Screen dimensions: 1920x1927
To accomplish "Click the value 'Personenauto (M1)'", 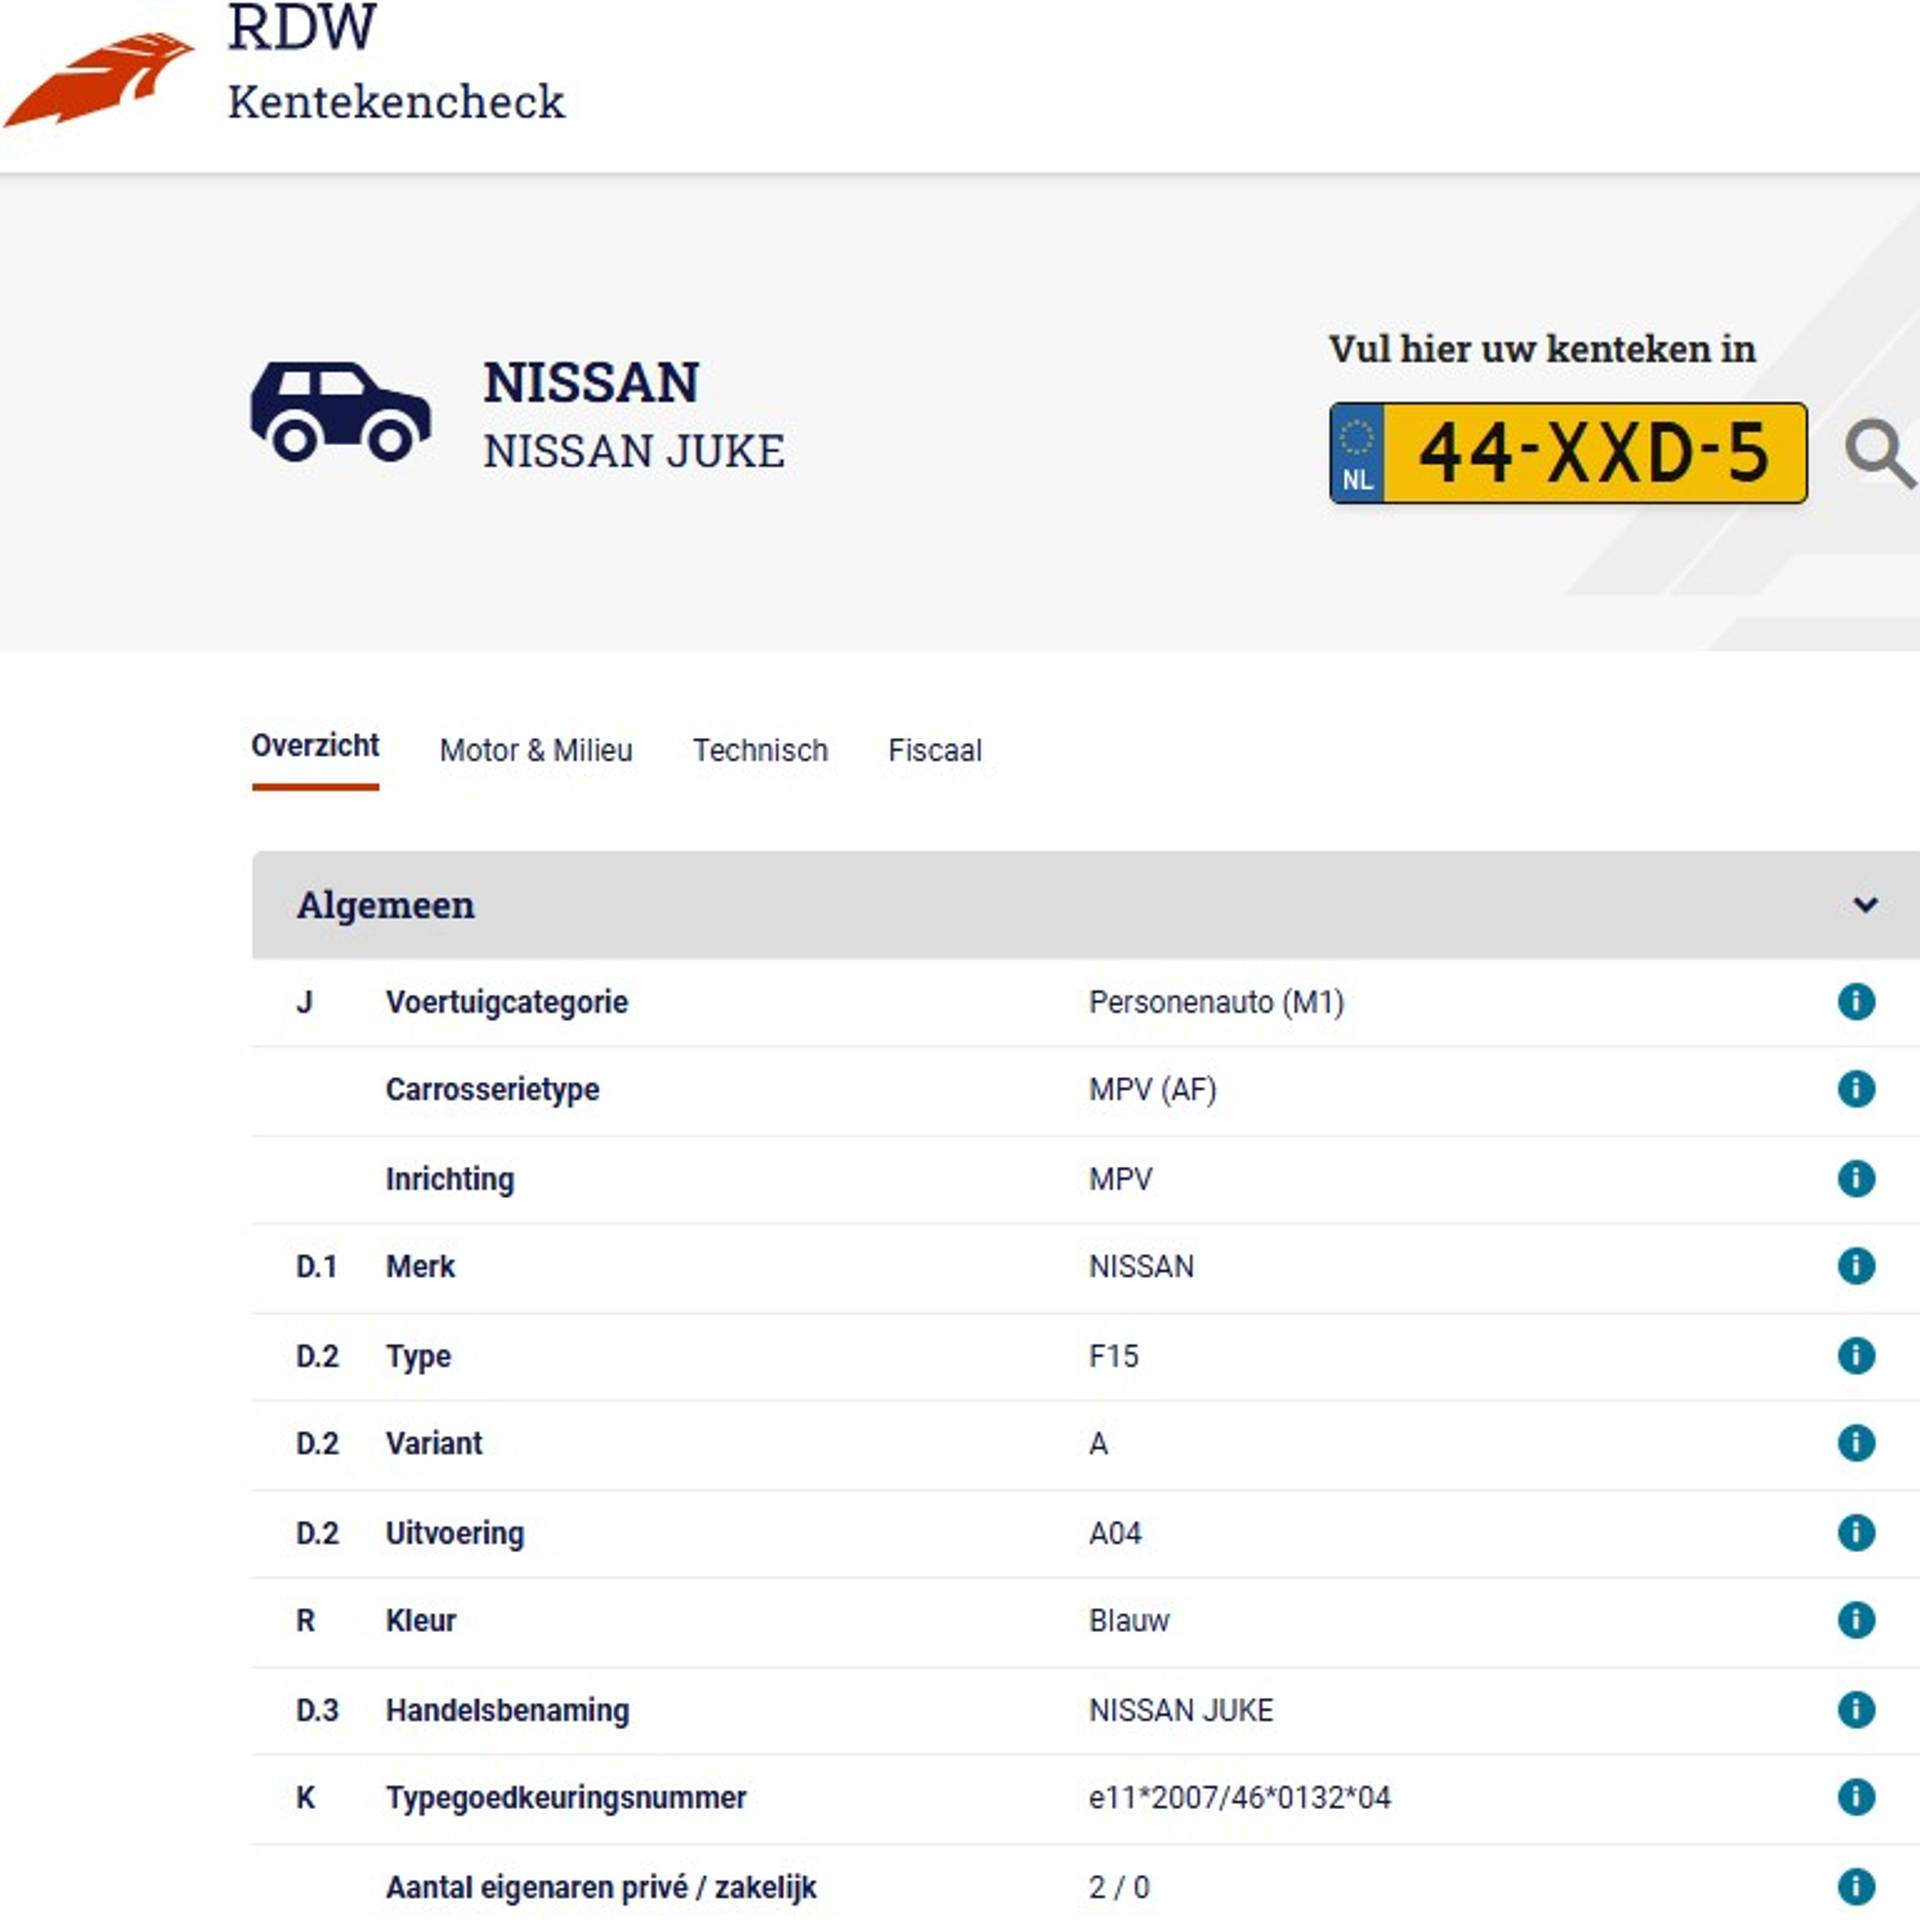I will 1216,1002.
